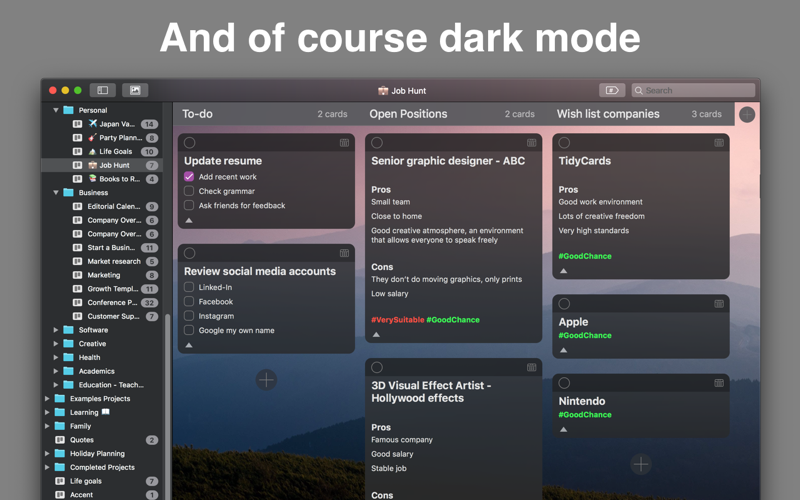The width and height of the screenshot is (800, 500).
Task: Click the tag filter button in toolbar
Action: point(612,90)
